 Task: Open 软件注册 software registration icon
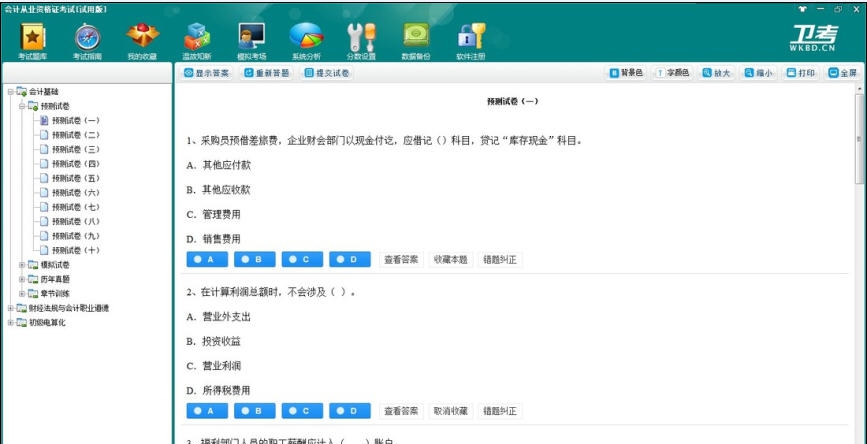click(471, 41)
